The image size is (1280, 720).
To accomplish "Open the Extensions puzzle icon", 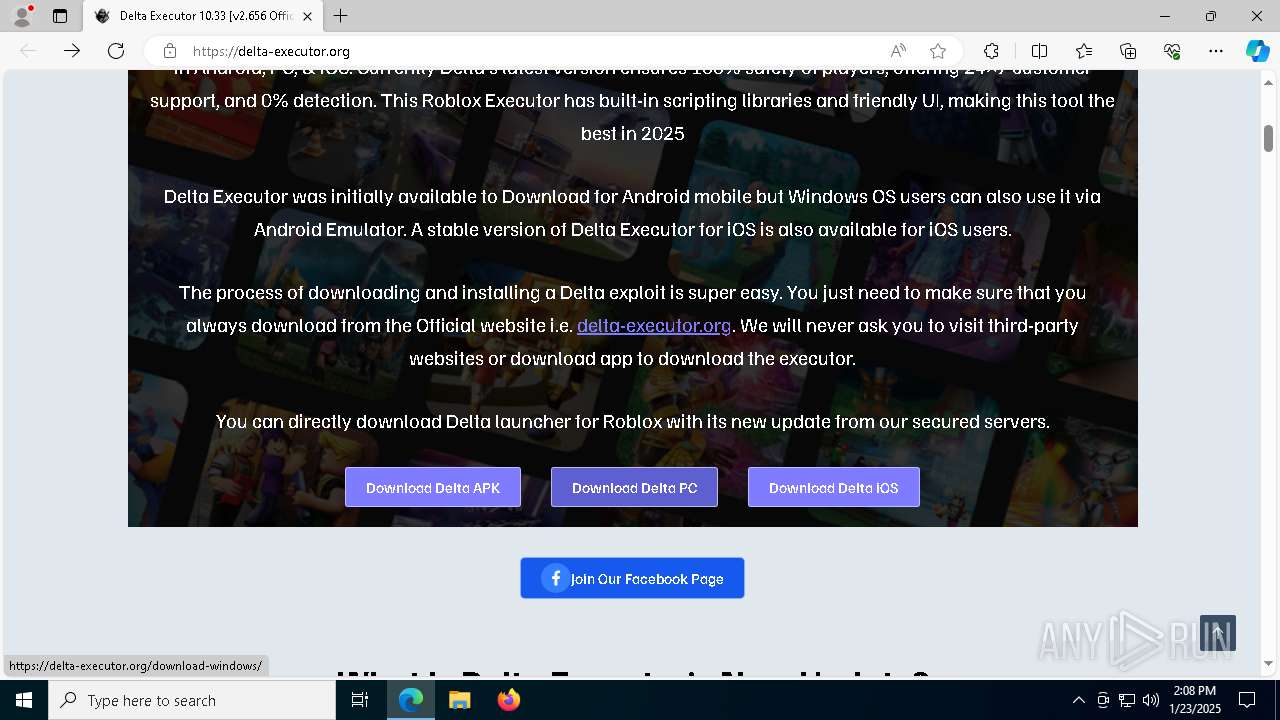I will click(x=991, y=51).
